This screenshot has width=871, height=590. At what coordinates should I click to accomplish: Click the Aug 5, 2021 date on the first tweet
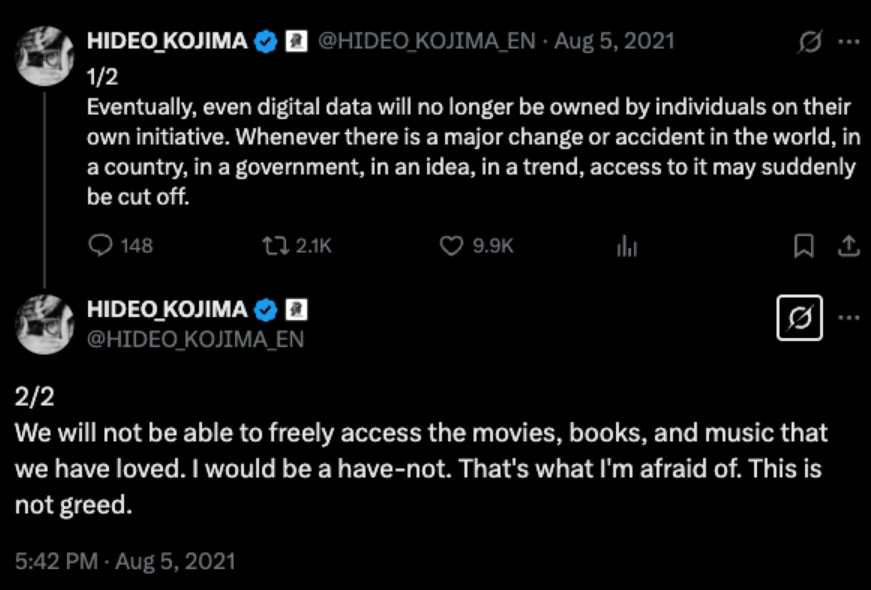(614, 41)
